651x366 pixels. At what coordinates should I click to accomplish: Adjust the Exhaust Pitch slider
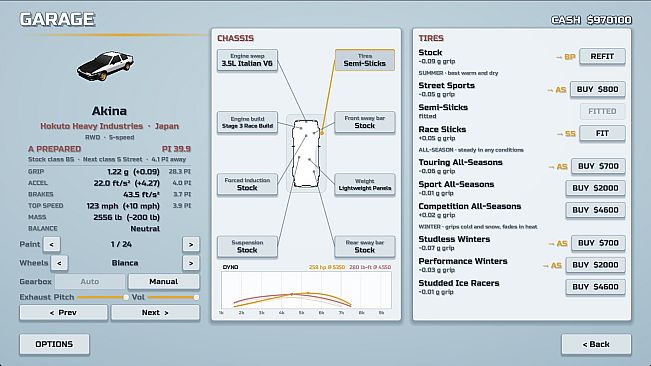pos(102,297)
